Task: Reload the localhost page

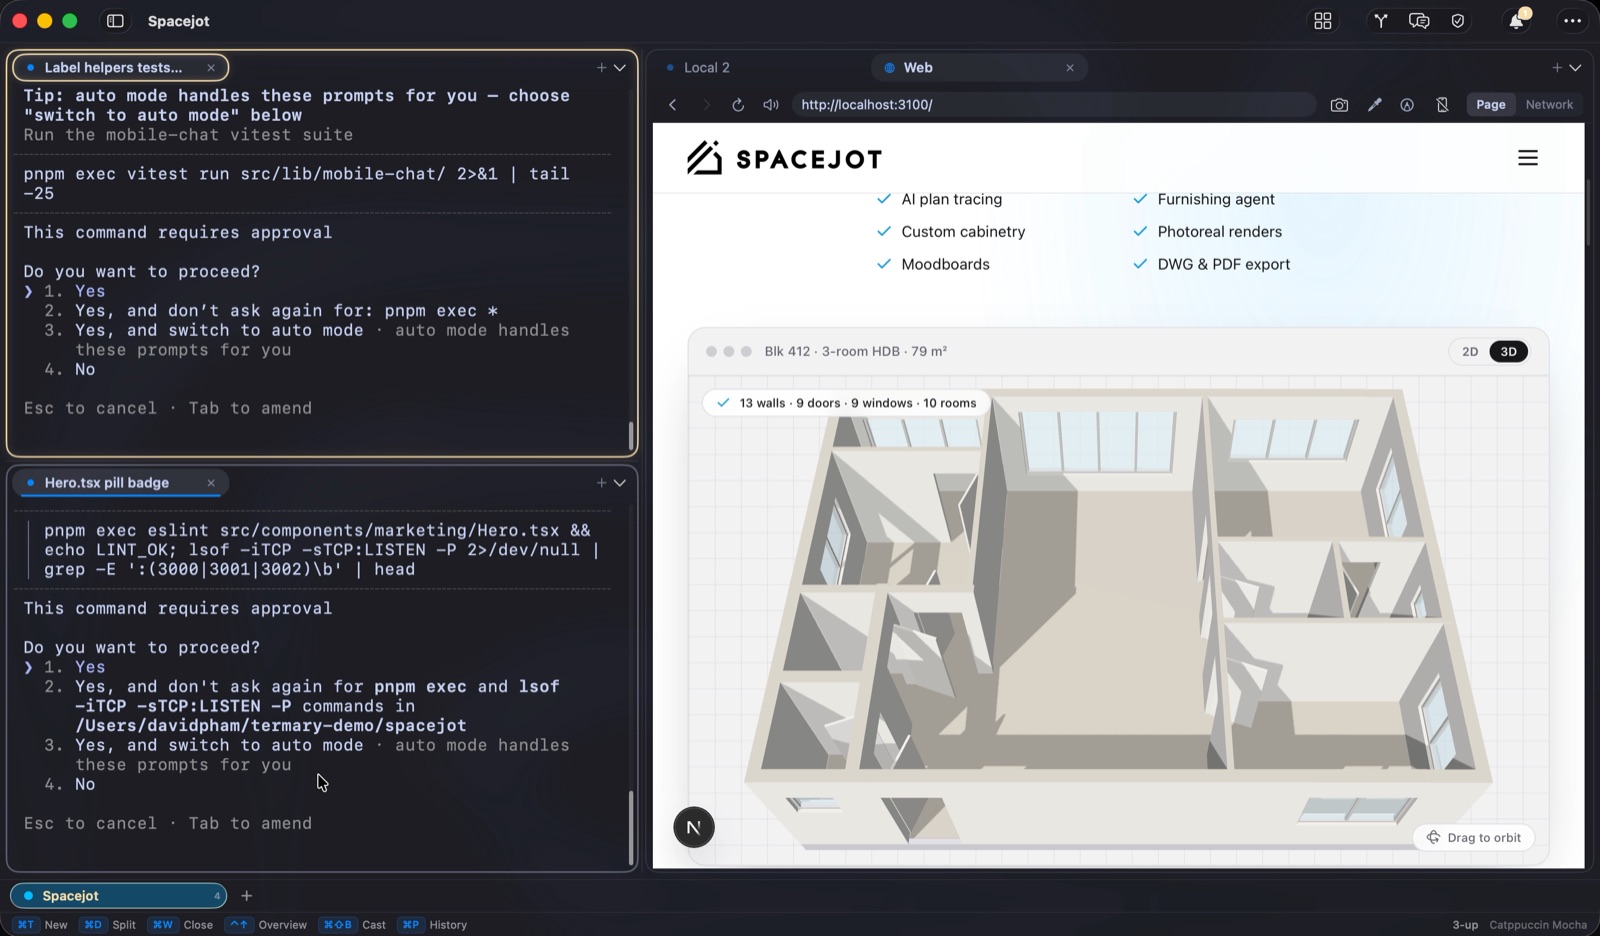Action: pos(738,105)
